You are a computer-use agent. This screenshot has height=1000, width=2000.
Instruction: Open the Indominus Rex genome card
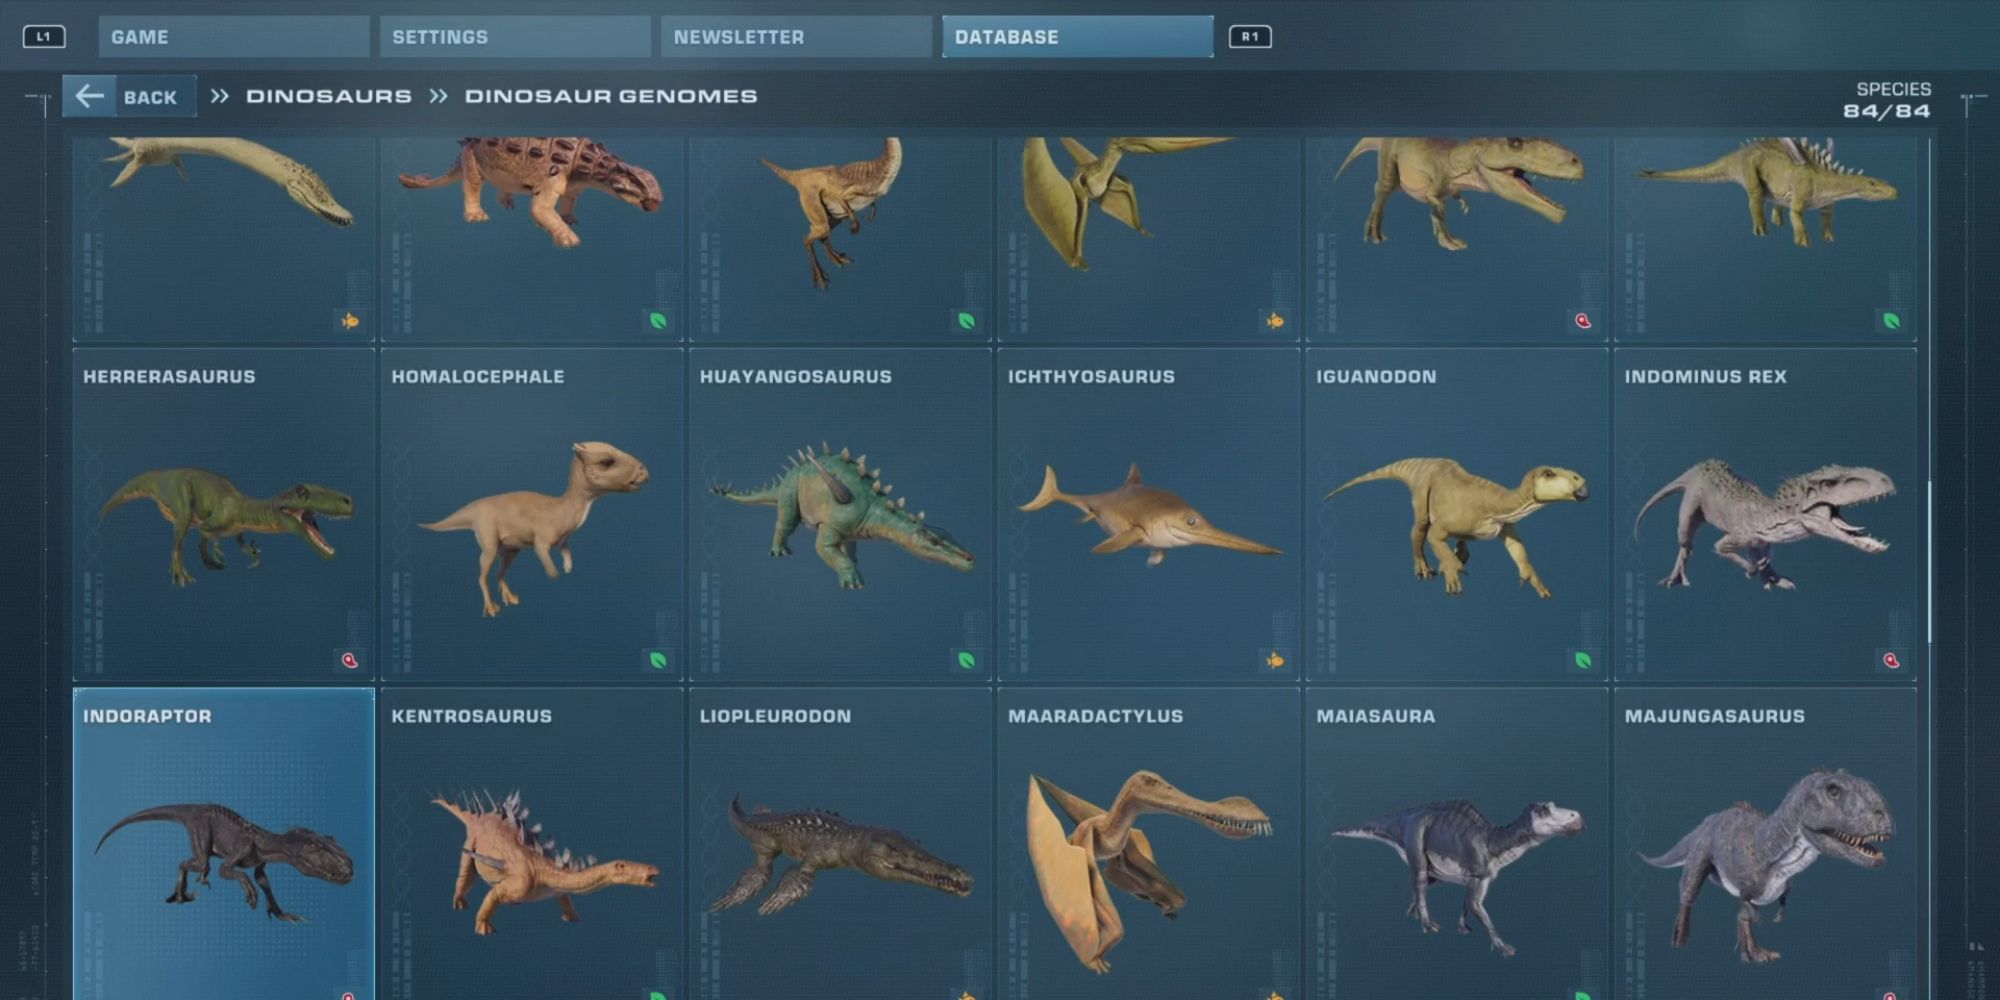(1765, 514)
